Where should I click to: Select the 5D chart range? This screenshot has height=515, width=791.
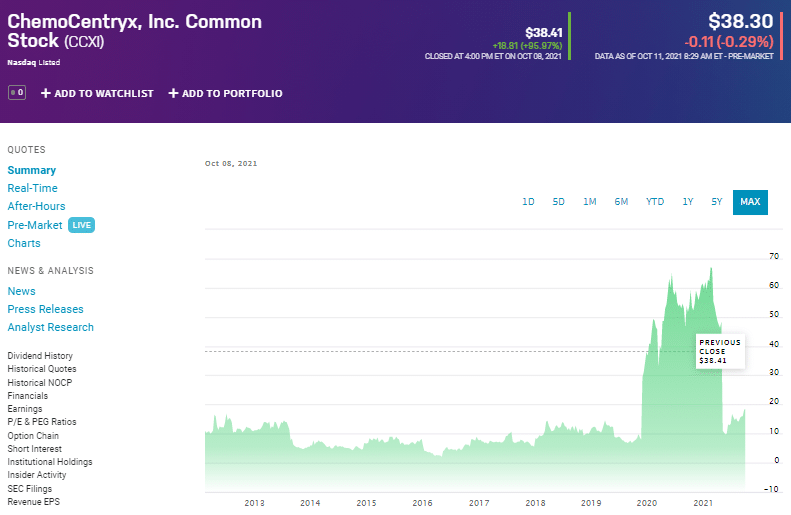click(558, 202)
